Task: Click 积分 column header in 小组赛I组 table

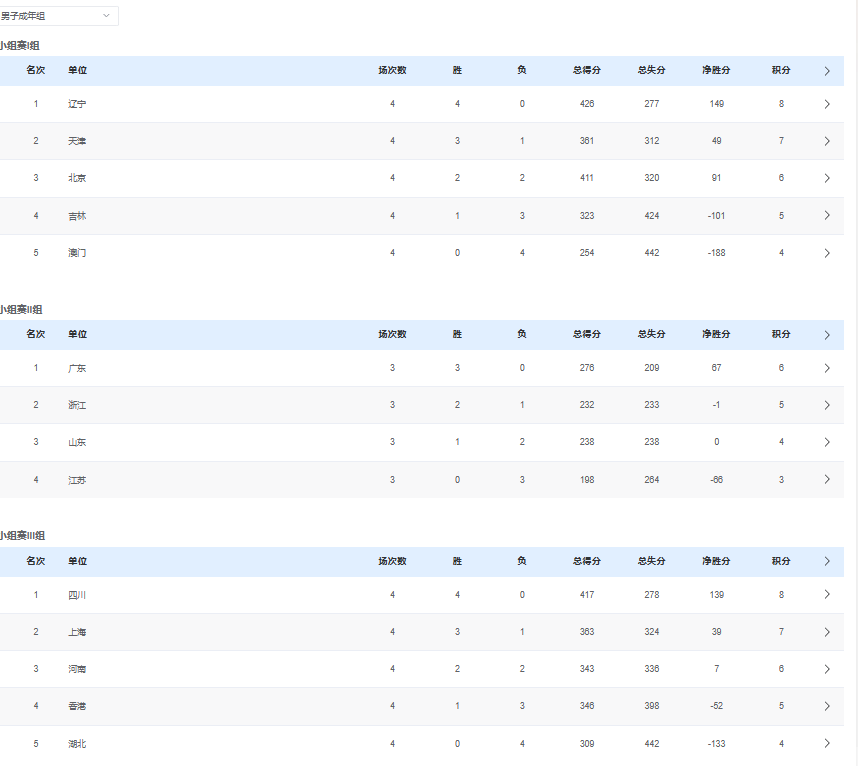Action: pos(781,71)
